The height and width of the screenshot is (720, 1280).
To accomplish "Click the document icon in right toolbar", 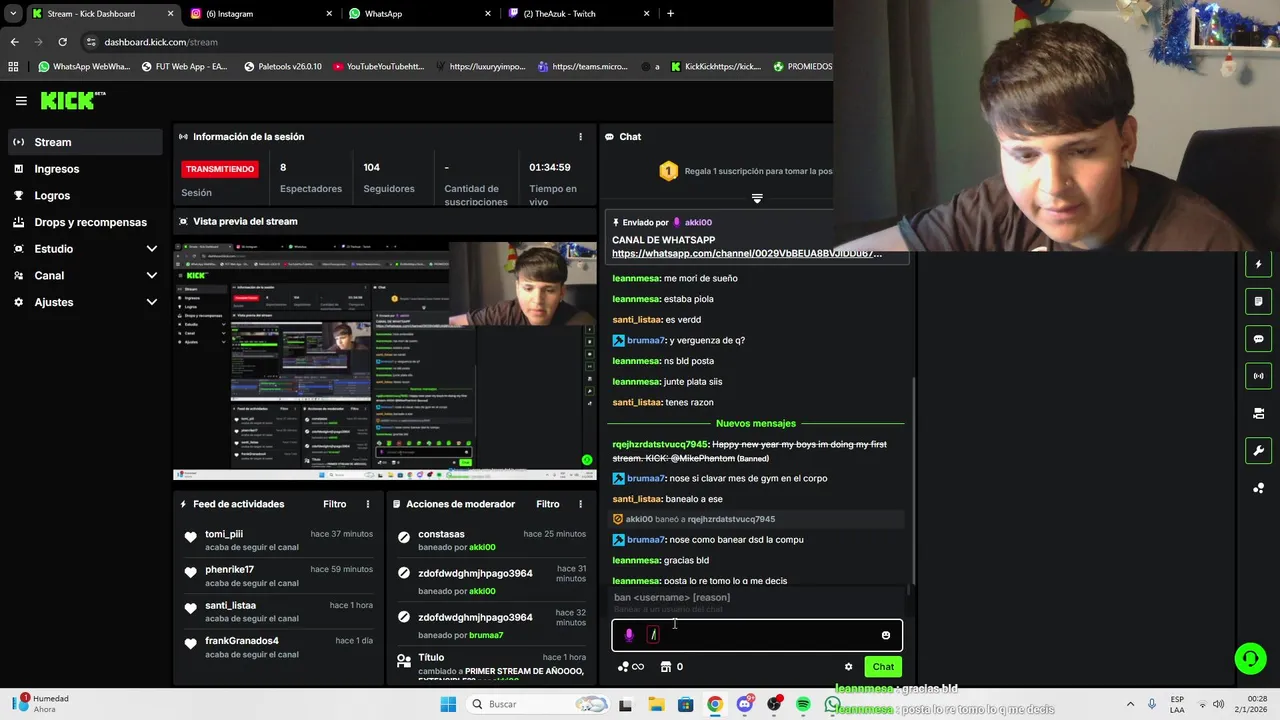I will (x=1258, y=301).
